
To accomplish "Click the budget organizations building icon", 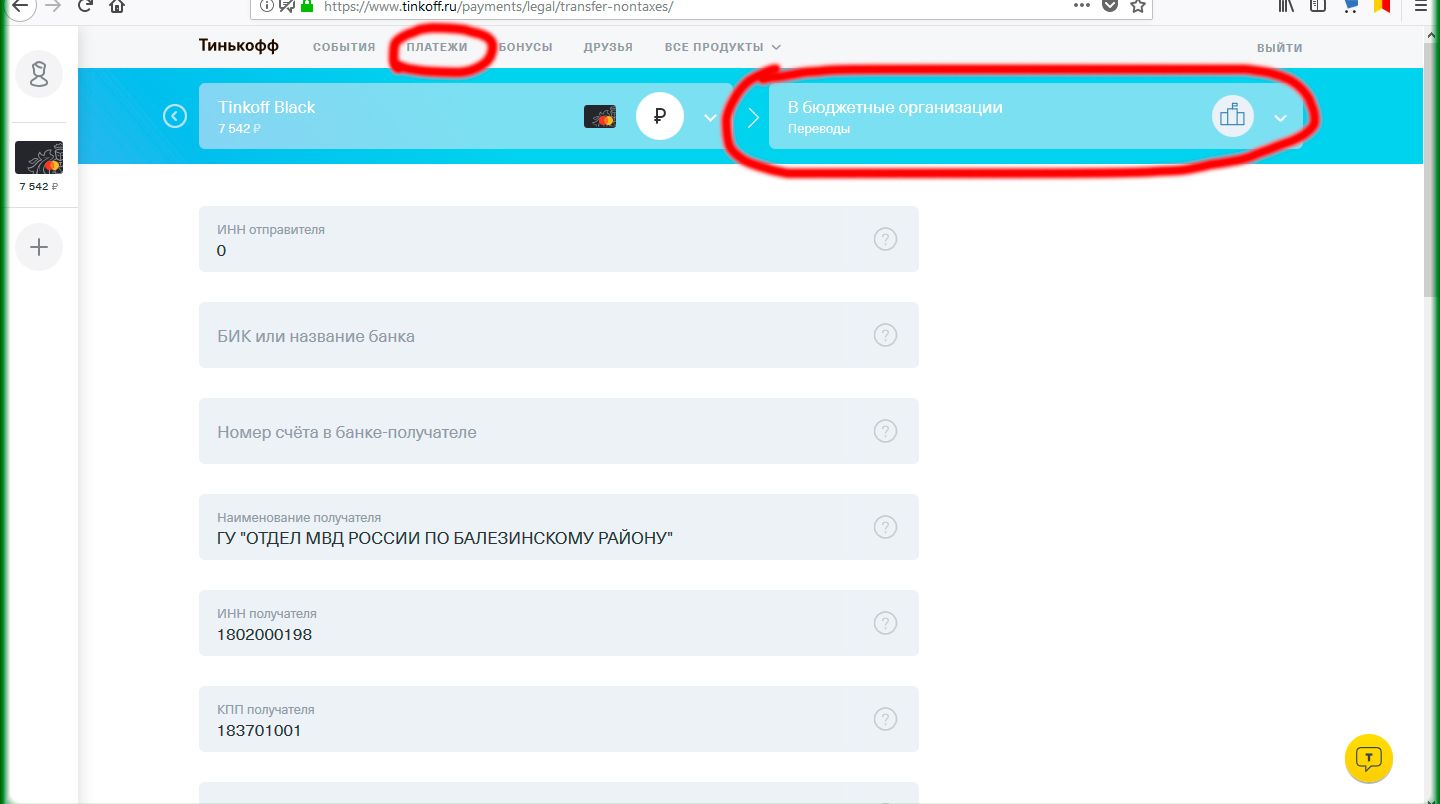I will 1232,116.
